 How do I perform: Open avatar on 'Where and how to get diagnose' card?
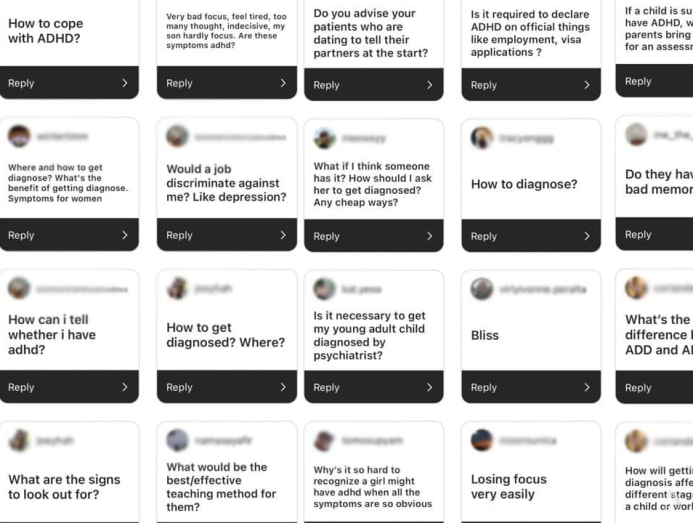point(19,136)
